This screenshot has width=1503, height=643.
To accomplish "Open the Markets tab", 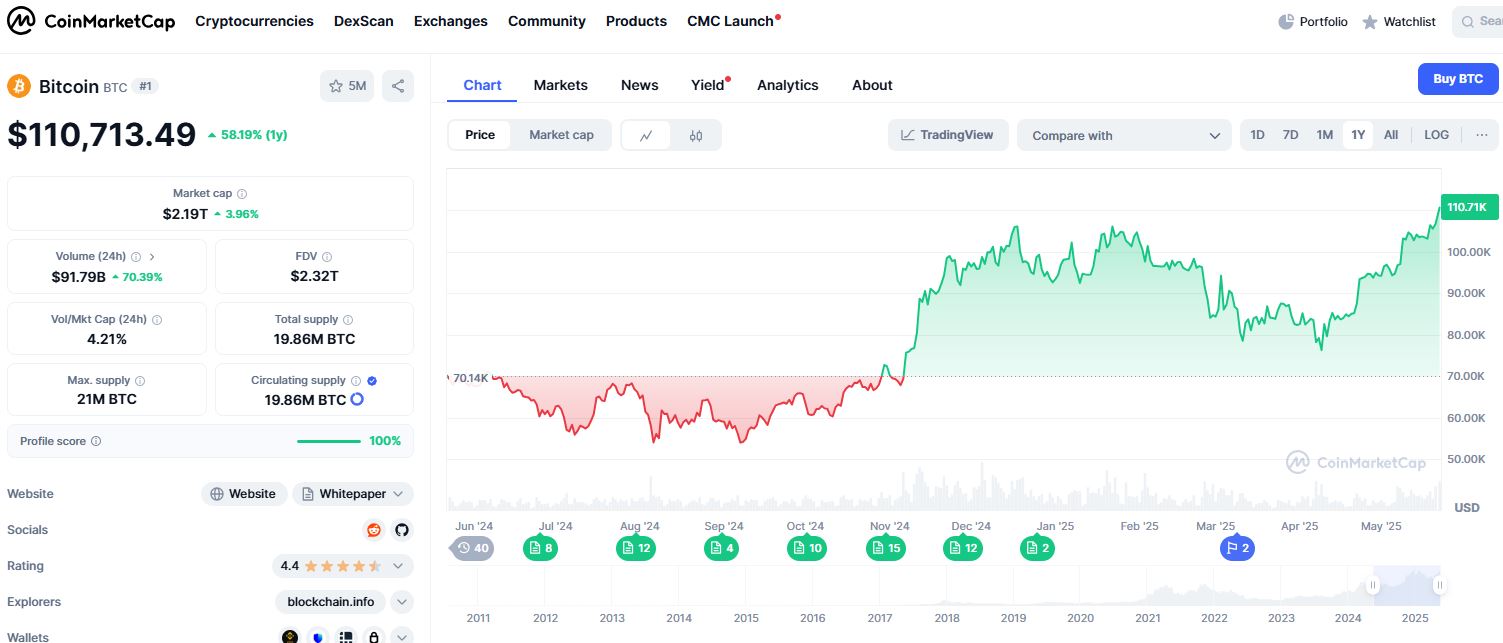I will click(x=560, y=85).
